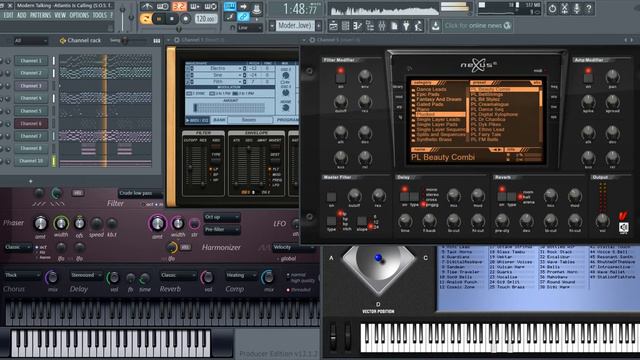Viewport: 640px width, 360px height.
Task: Click the Channel rack step/graph editor icon
Action: (157, 40)
